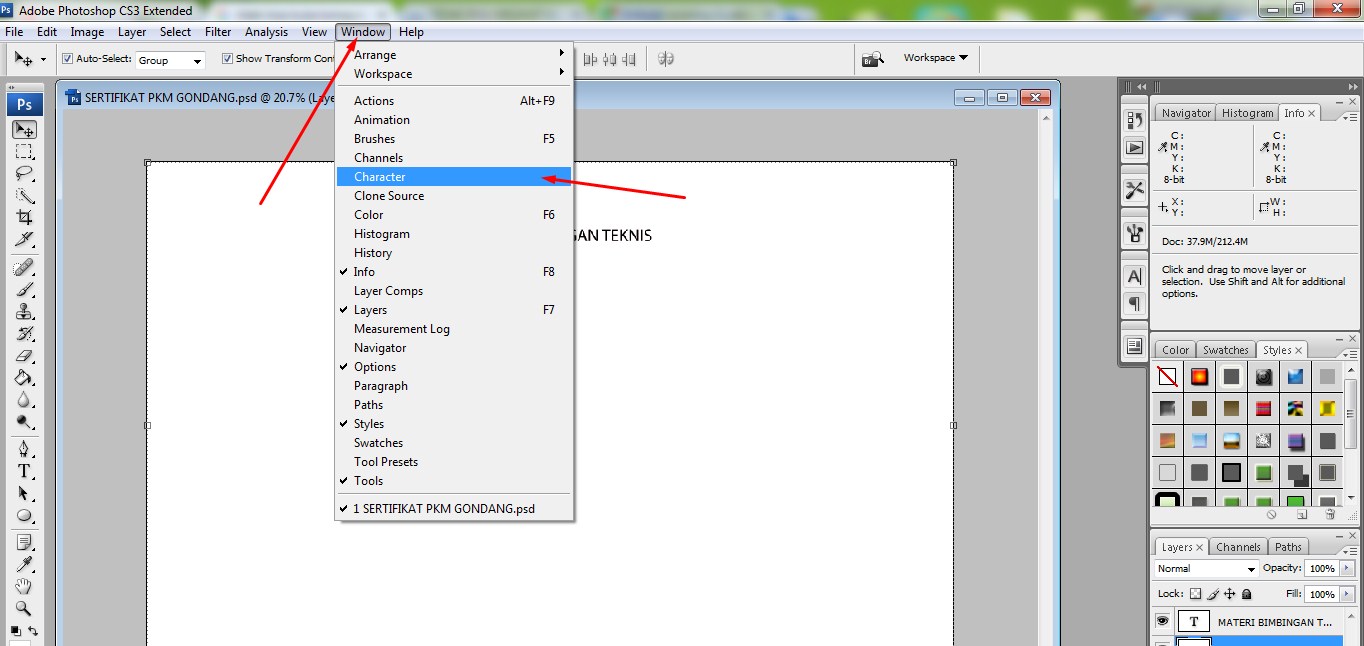Click the Opacity value field
The width and height of the screenshot is (1364, 646).
coord(1321,568)
